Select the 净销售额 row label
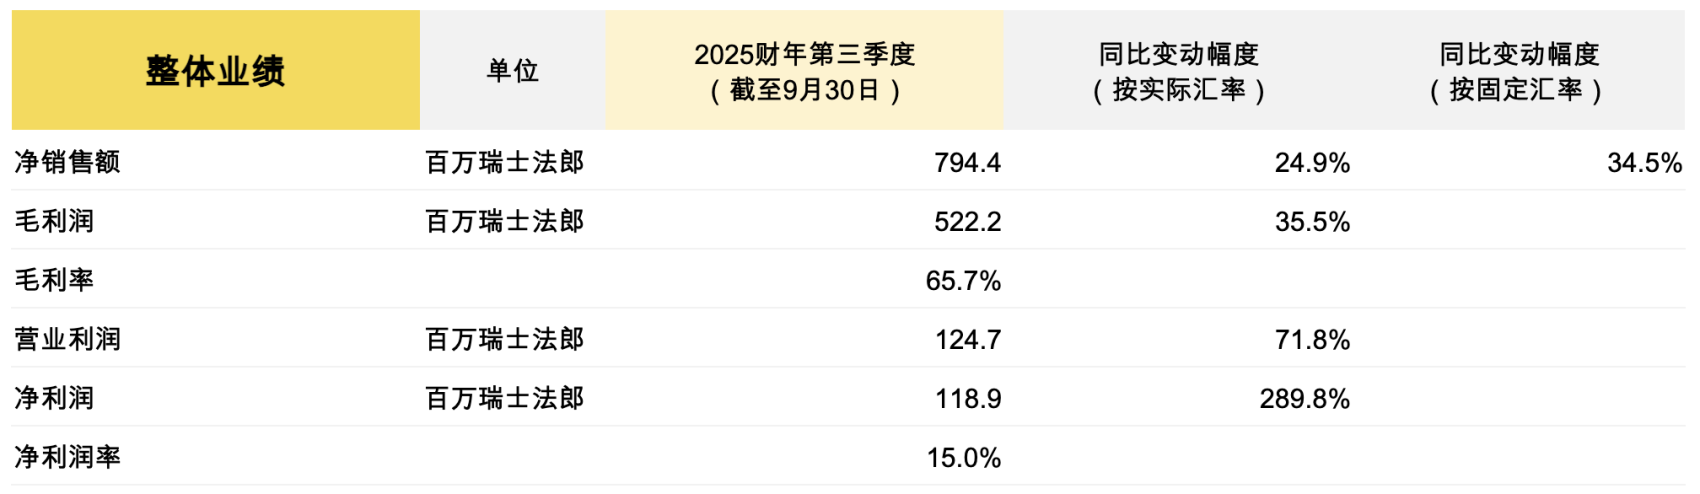 (67, 162)
